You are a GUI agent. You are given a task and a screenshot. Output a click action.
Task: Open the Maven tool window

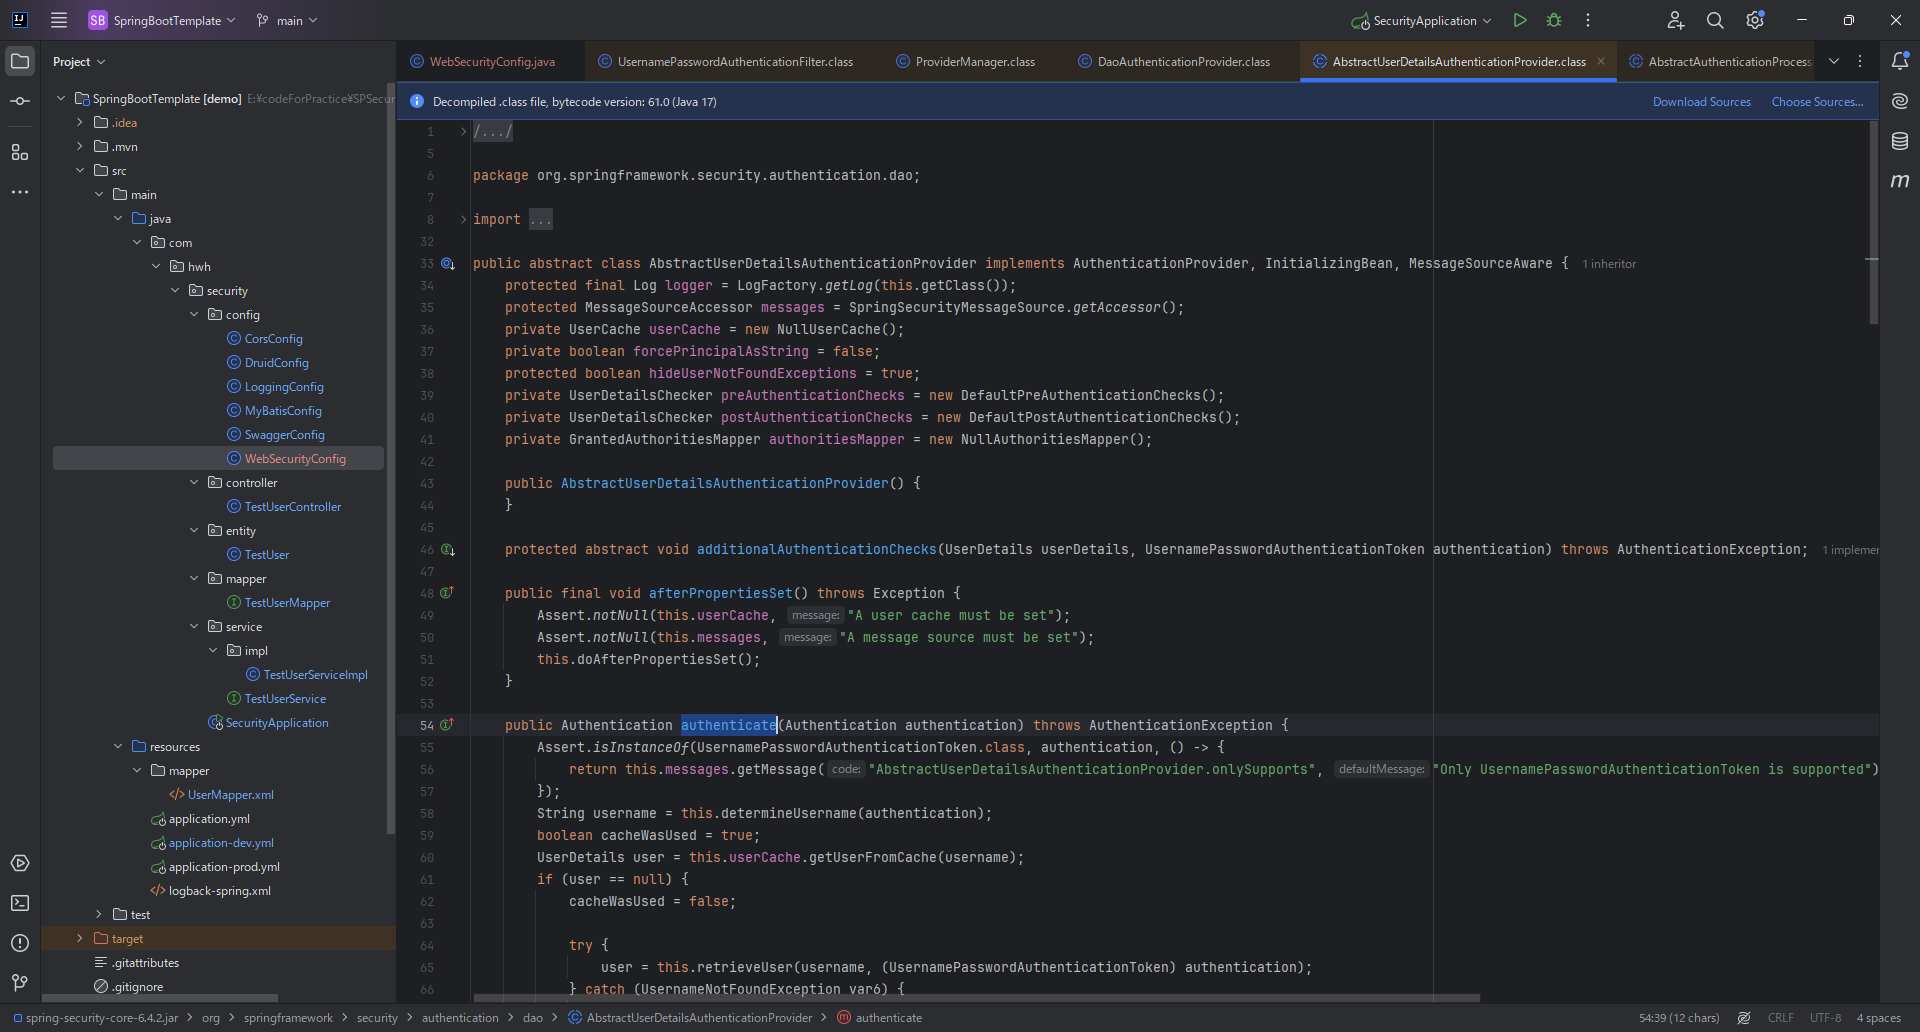(1900, 181)
